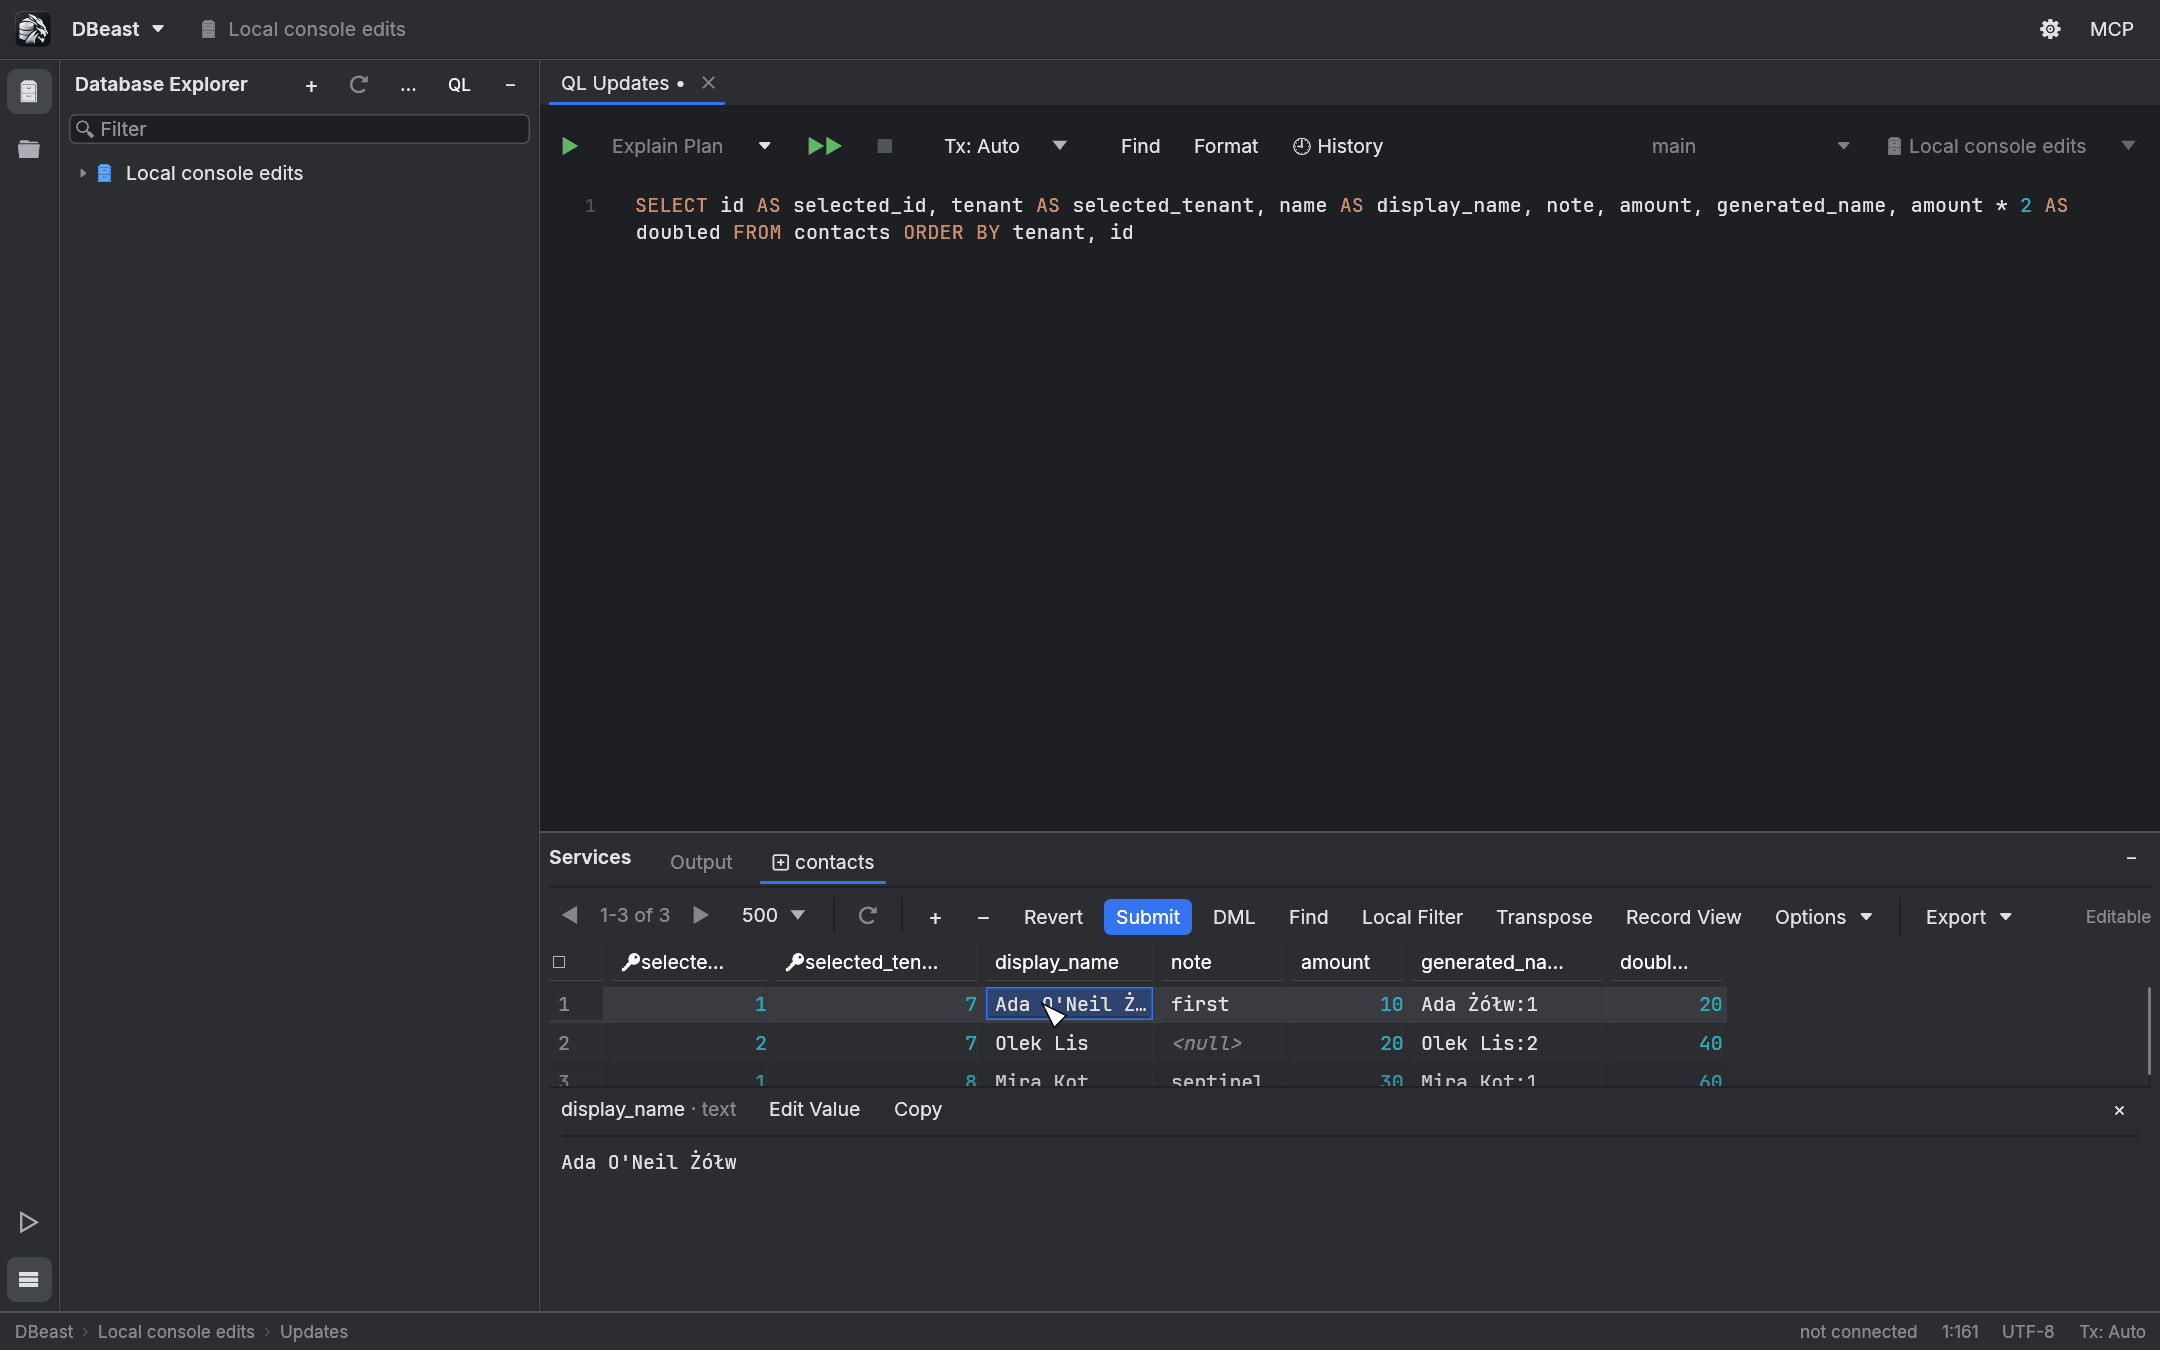Open the run panel sidebar icon
This screenshot has height=1350, width=2160.
28,1222
